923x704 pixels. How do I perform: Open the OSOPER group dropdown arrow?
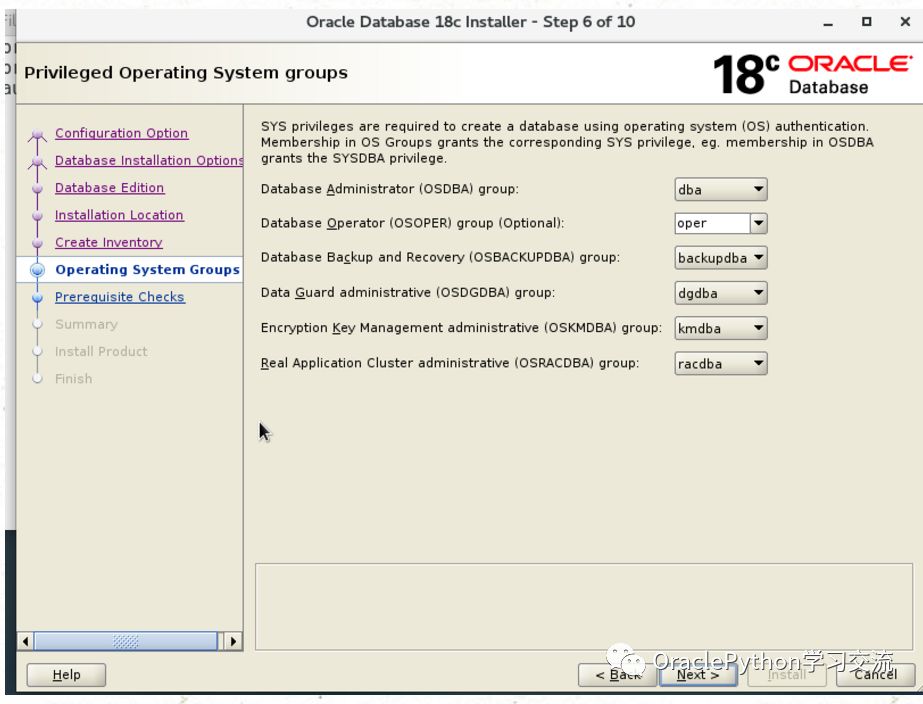click(758, 223)
